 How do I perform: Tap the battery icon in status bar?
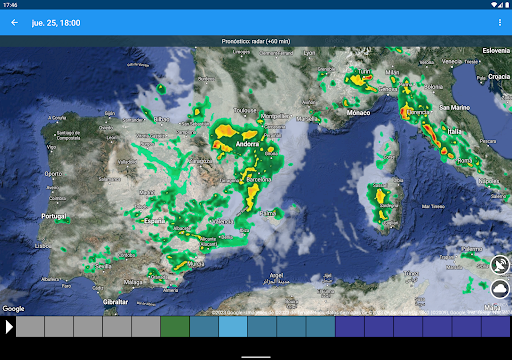[x=507, y=5]
